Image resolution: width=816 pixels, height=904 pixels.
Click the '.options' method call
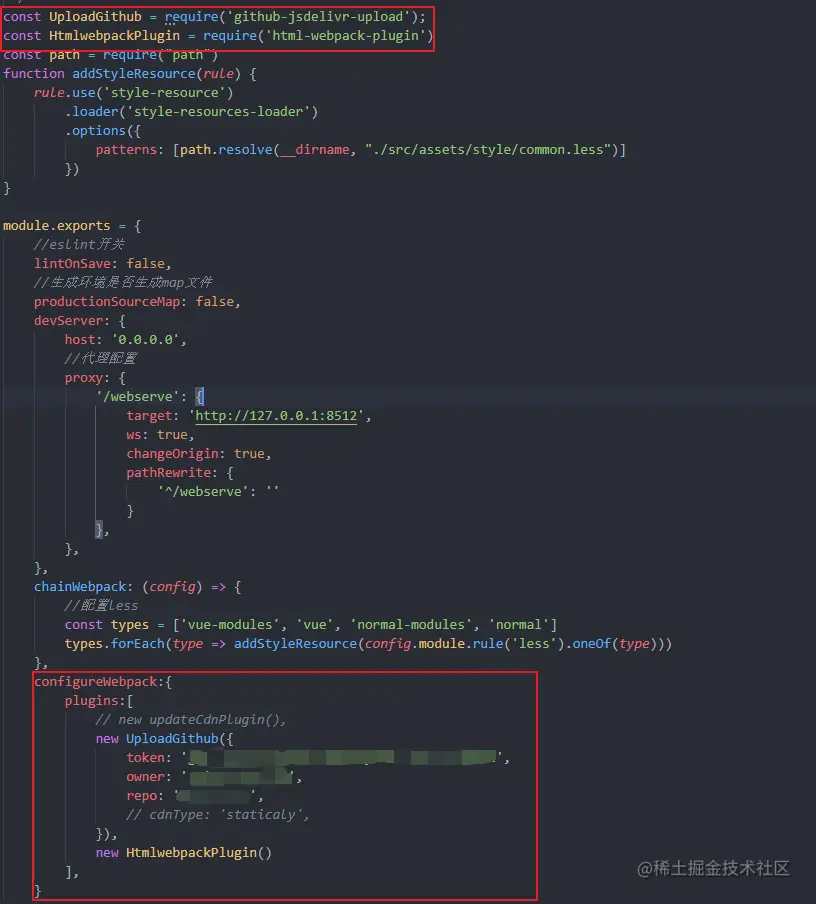[95, 131]
